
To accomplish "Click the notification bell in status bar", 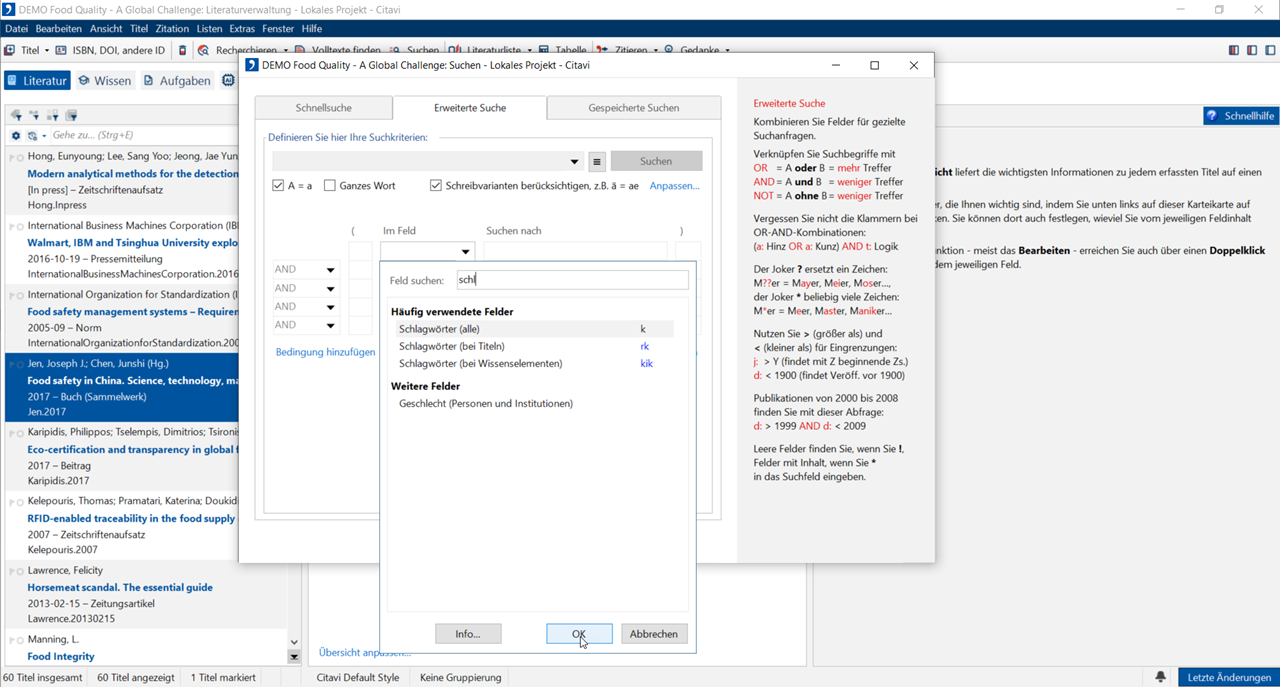I will (x=1160, y=677).
